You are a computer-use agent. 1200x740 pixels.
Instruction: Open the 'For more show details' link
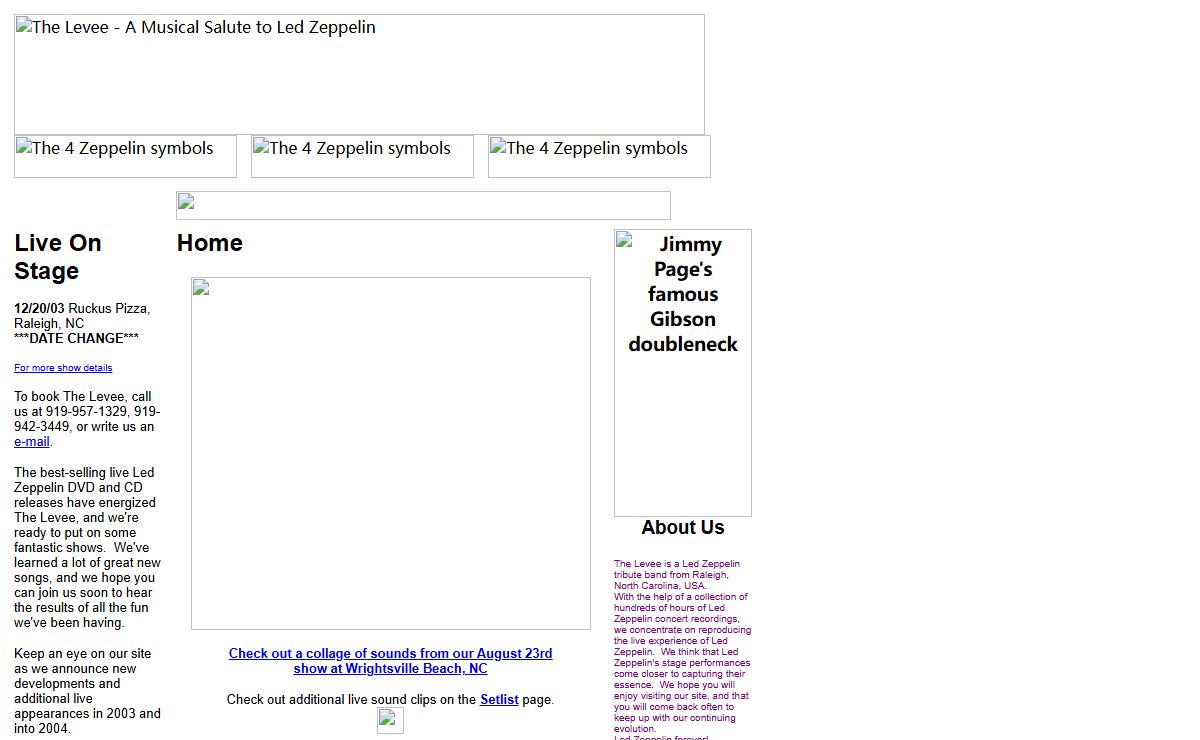(x=63, y=368)
